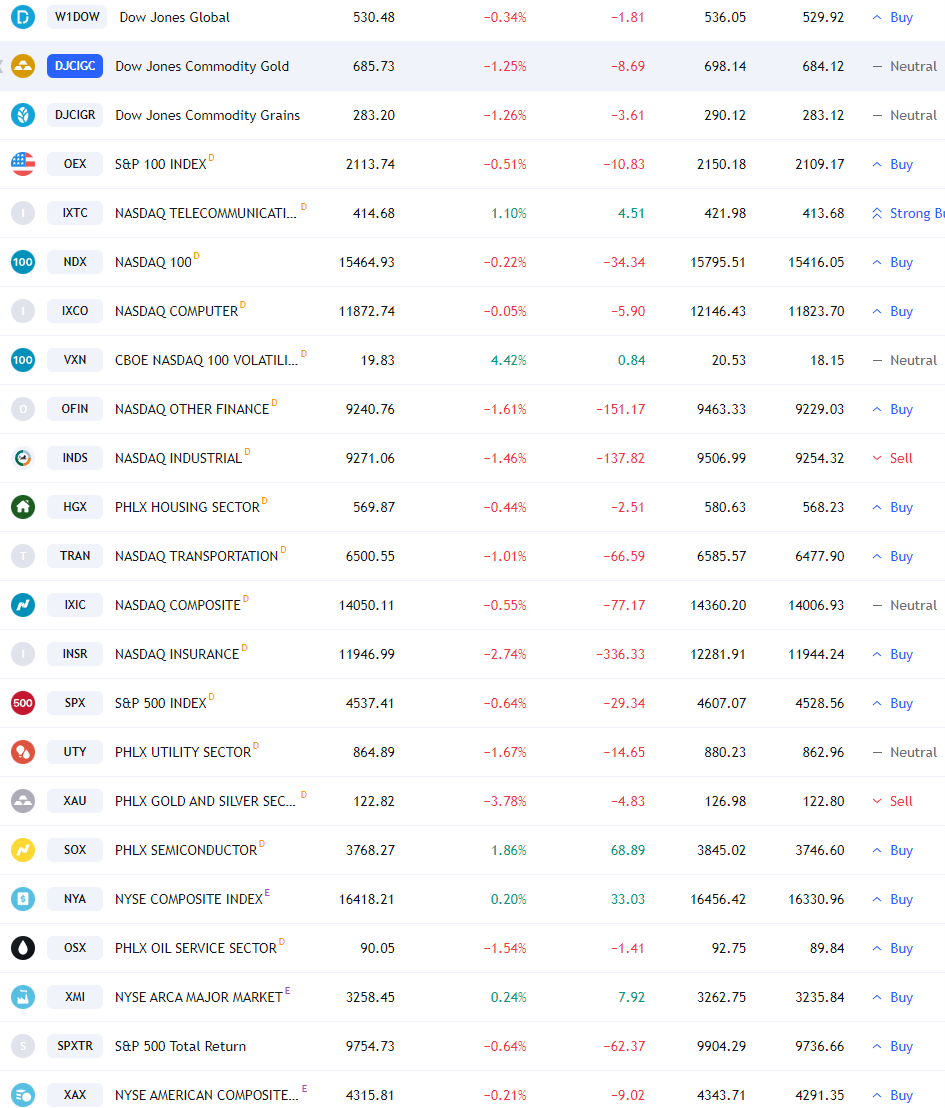The image size is (945, 1108).
Task: Click the placeholder icon for IXTC
Action: pos(23,213)
